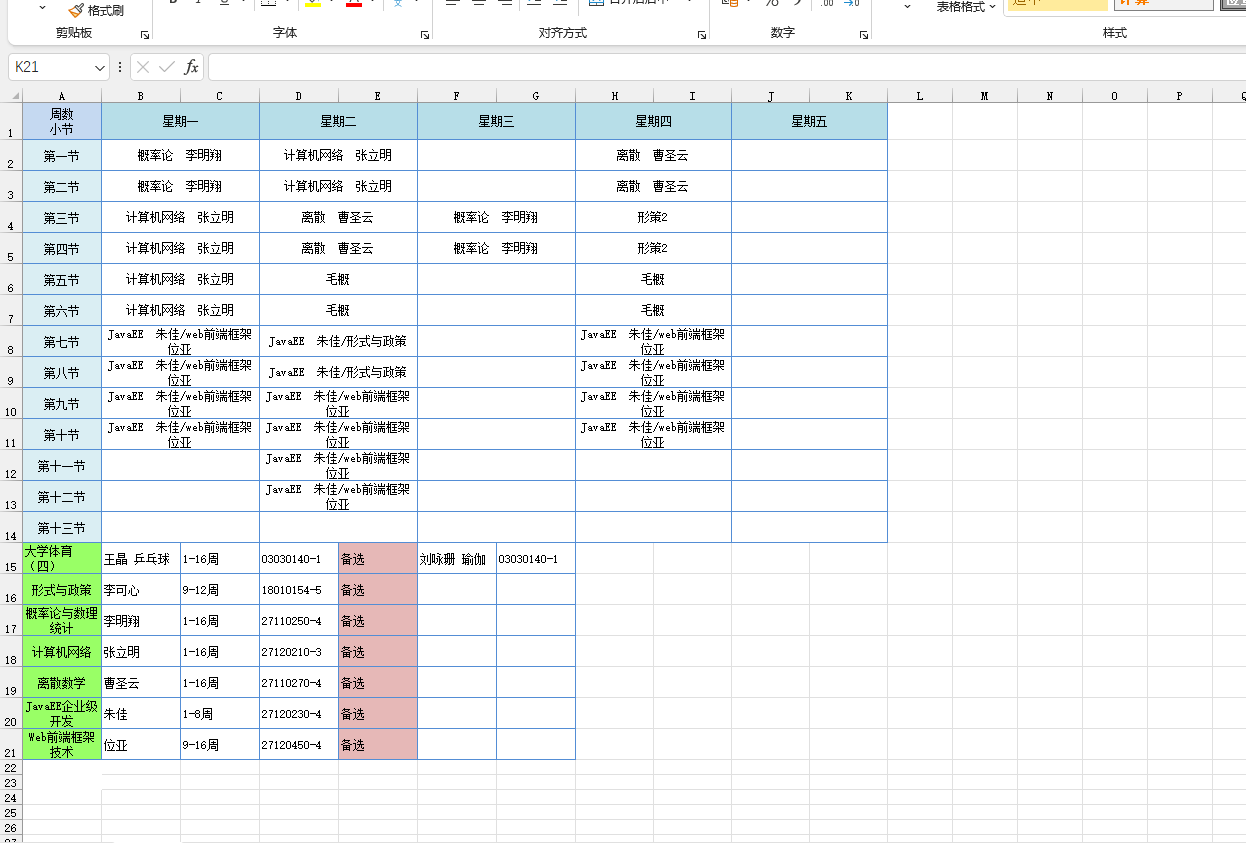Select the cell containing 刘咏珊 瑜伽
This screenshot has height=843, width=1246.
click(x=457, y=559)
